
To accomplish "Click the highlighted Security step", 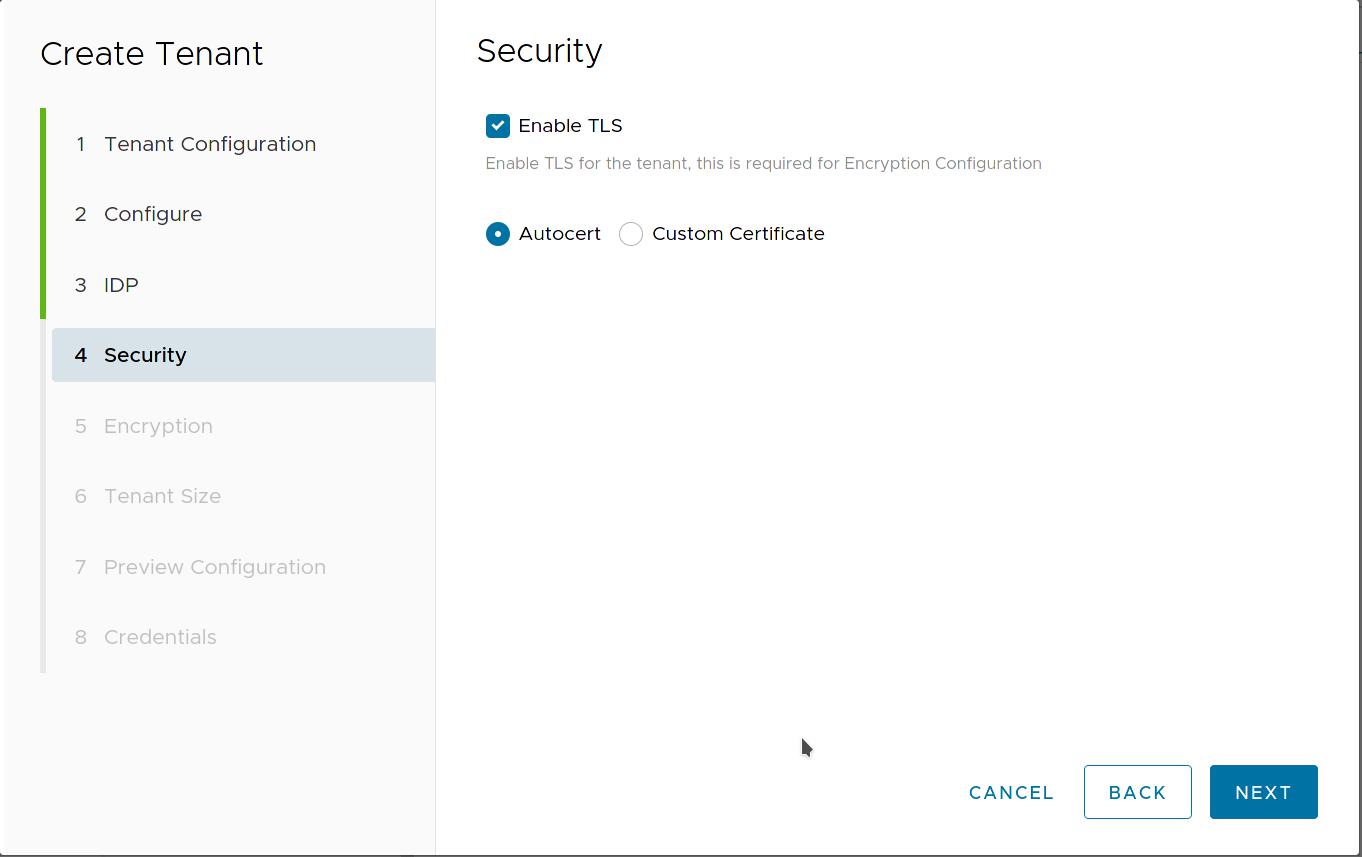I will (x=145, y=355).
